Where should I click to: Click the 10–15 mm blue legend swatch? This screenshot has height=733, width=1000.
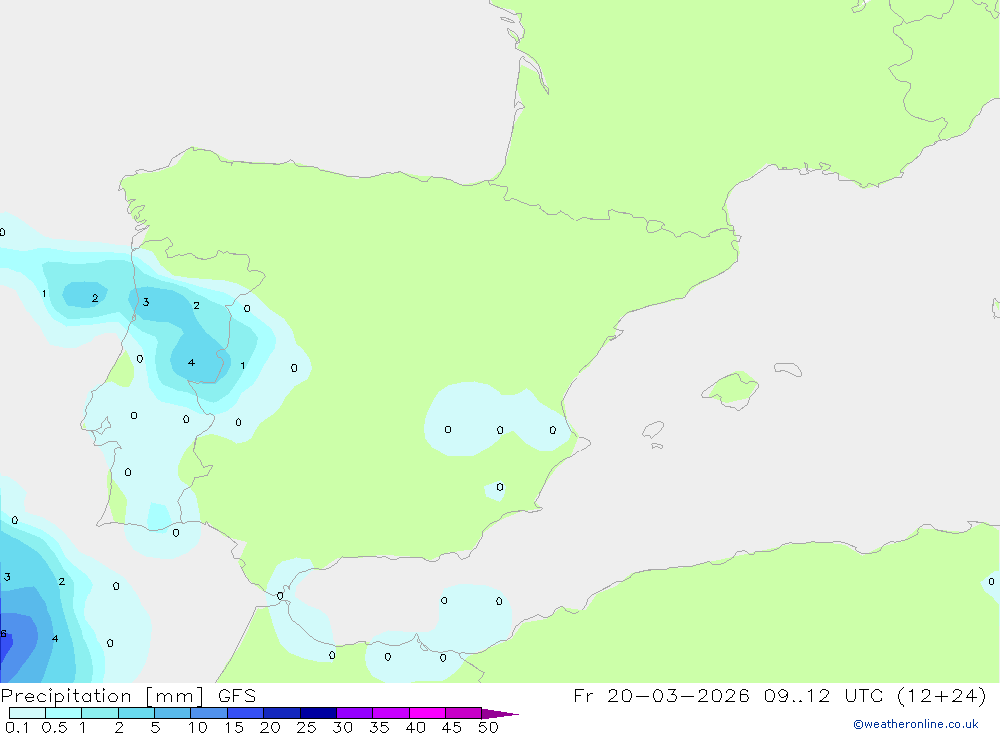pos(209,713)
